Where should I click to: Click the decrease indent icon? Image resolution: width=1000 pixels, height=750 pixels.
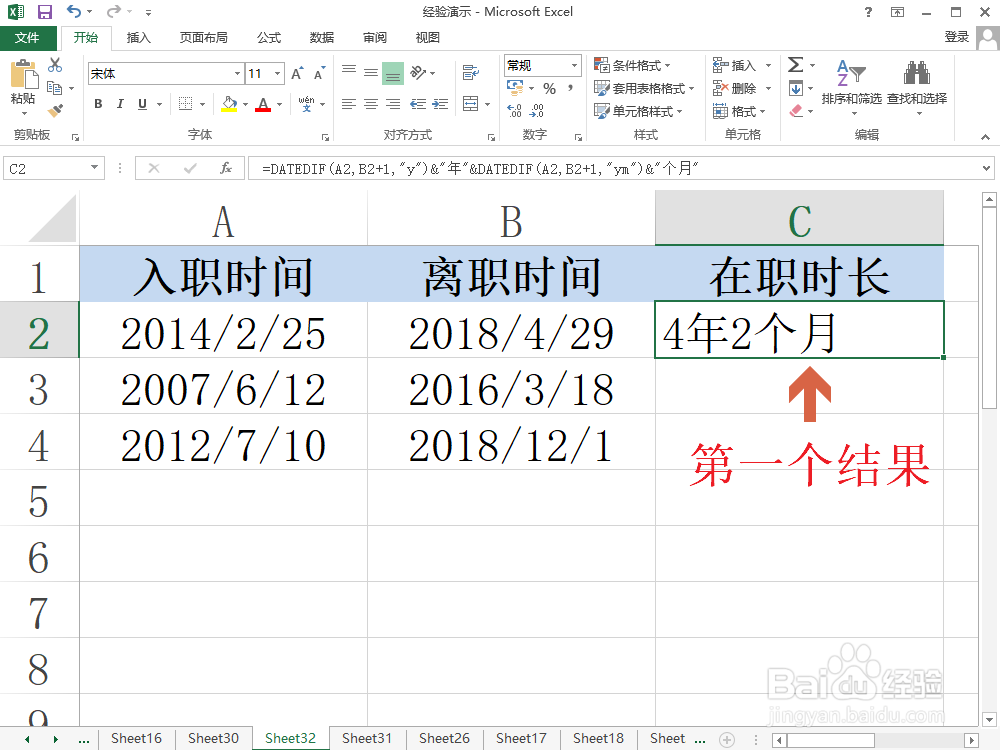click(418, 104)
